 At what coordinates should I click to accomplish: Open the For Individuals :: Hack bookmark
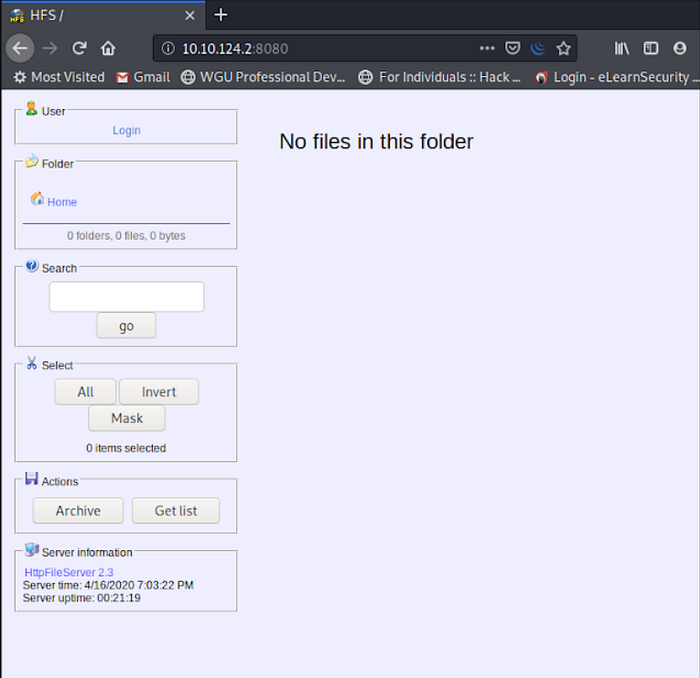click(x=439, y=77)
